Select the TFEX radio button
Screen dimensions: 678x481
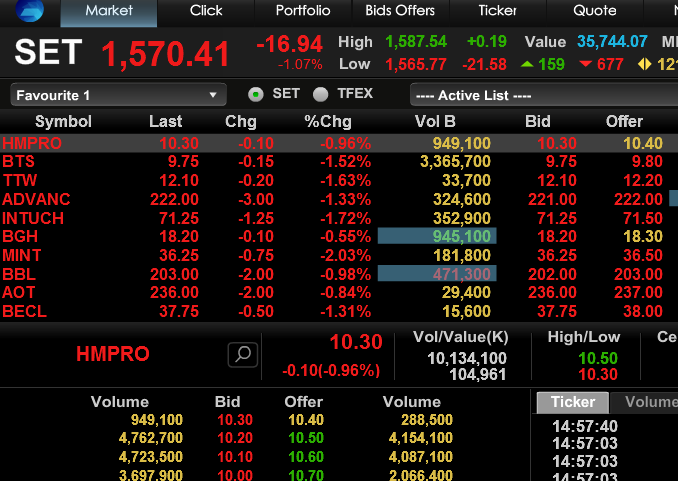coord(320,94)
